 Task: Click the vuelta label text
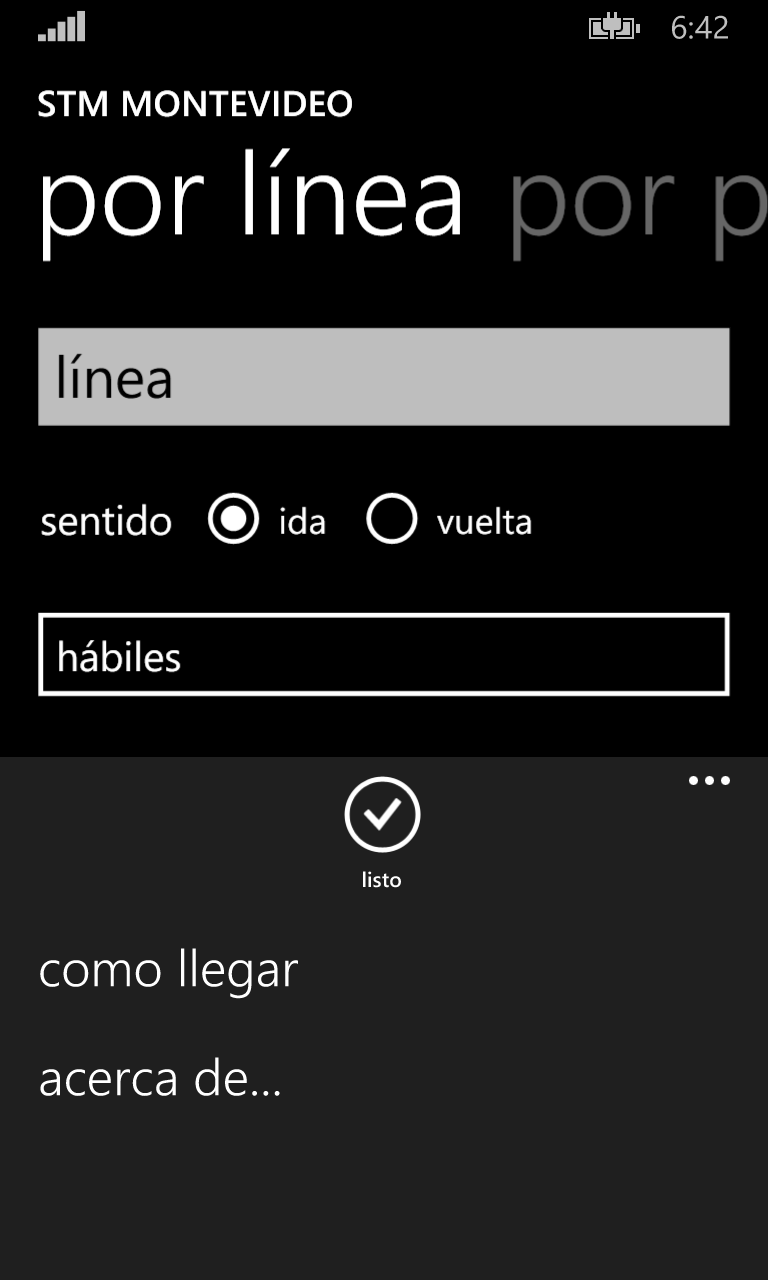coord(484,522)
